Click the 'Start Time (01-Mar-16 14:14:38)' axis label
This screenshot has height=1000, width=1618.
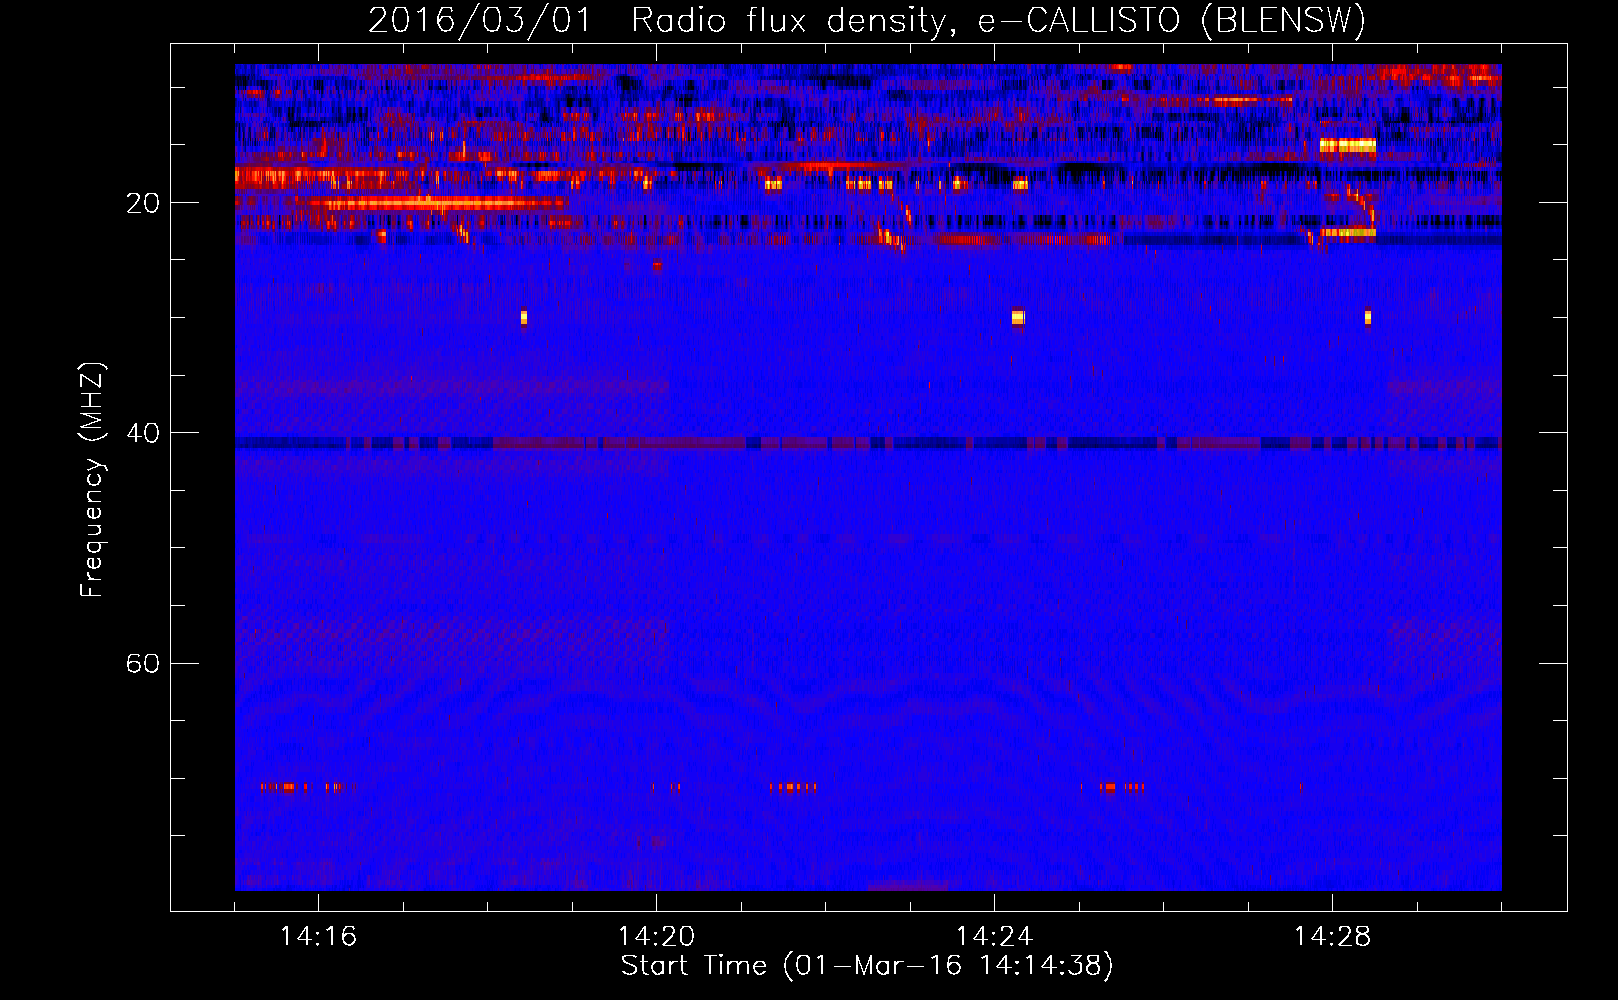pyautogui.click(x=867, y=966)
